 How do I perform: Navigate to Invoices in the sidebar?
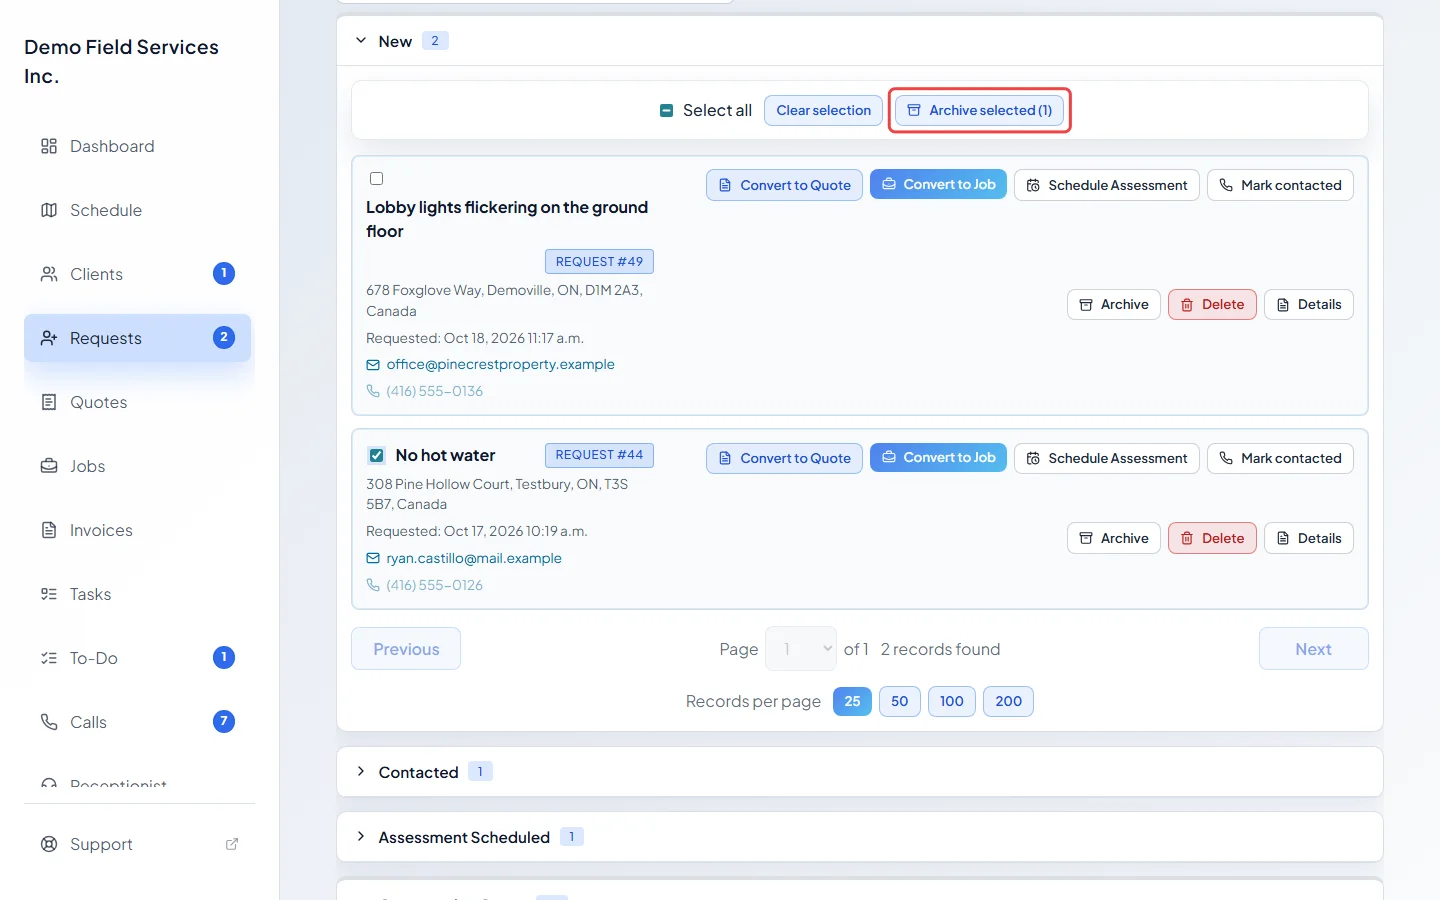pyautogui.click(x=138, y=530)
